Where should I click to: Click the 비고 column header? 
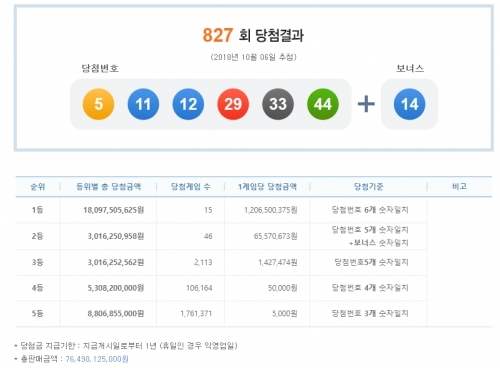coord(459,186)
